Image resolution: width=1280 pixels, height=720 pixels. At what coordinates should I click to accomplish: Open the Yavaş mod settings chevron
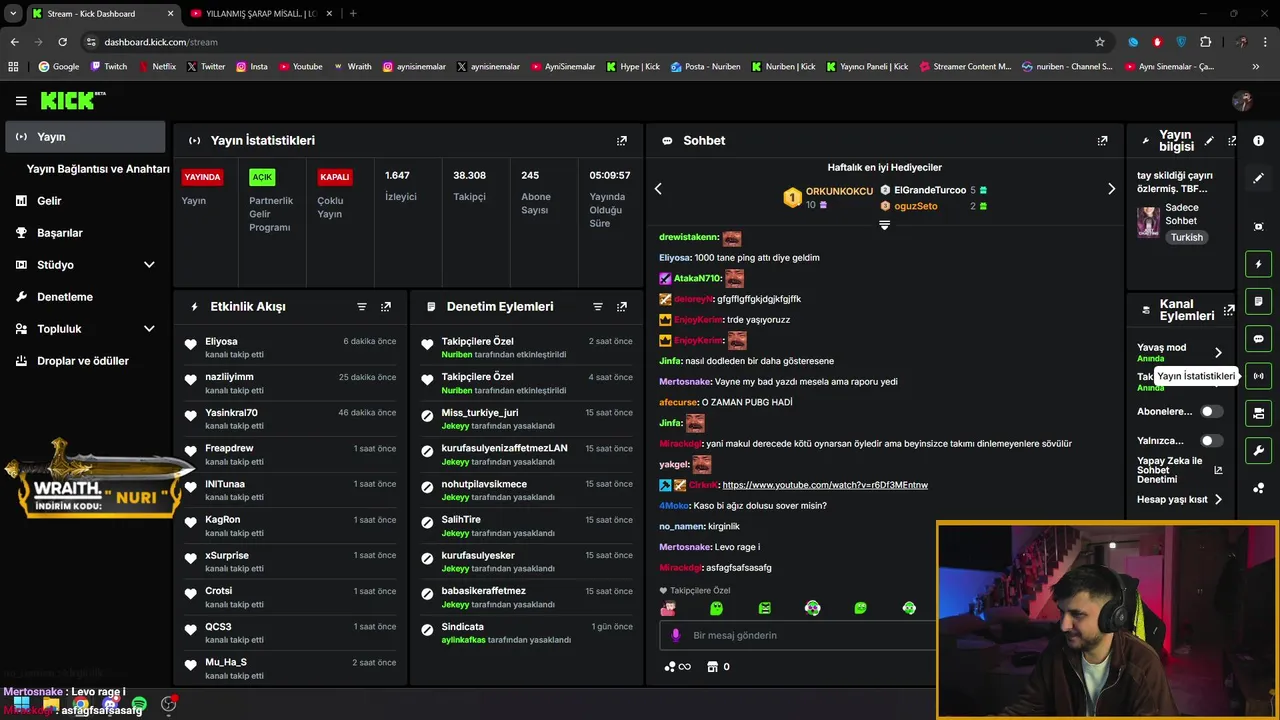[x=1218, y=352]
